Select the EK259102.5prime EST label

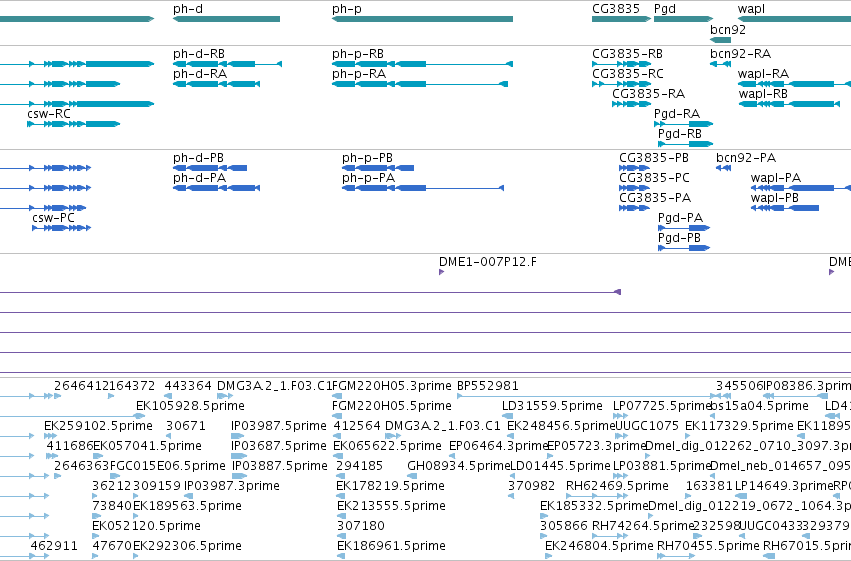tap(98, 426)
